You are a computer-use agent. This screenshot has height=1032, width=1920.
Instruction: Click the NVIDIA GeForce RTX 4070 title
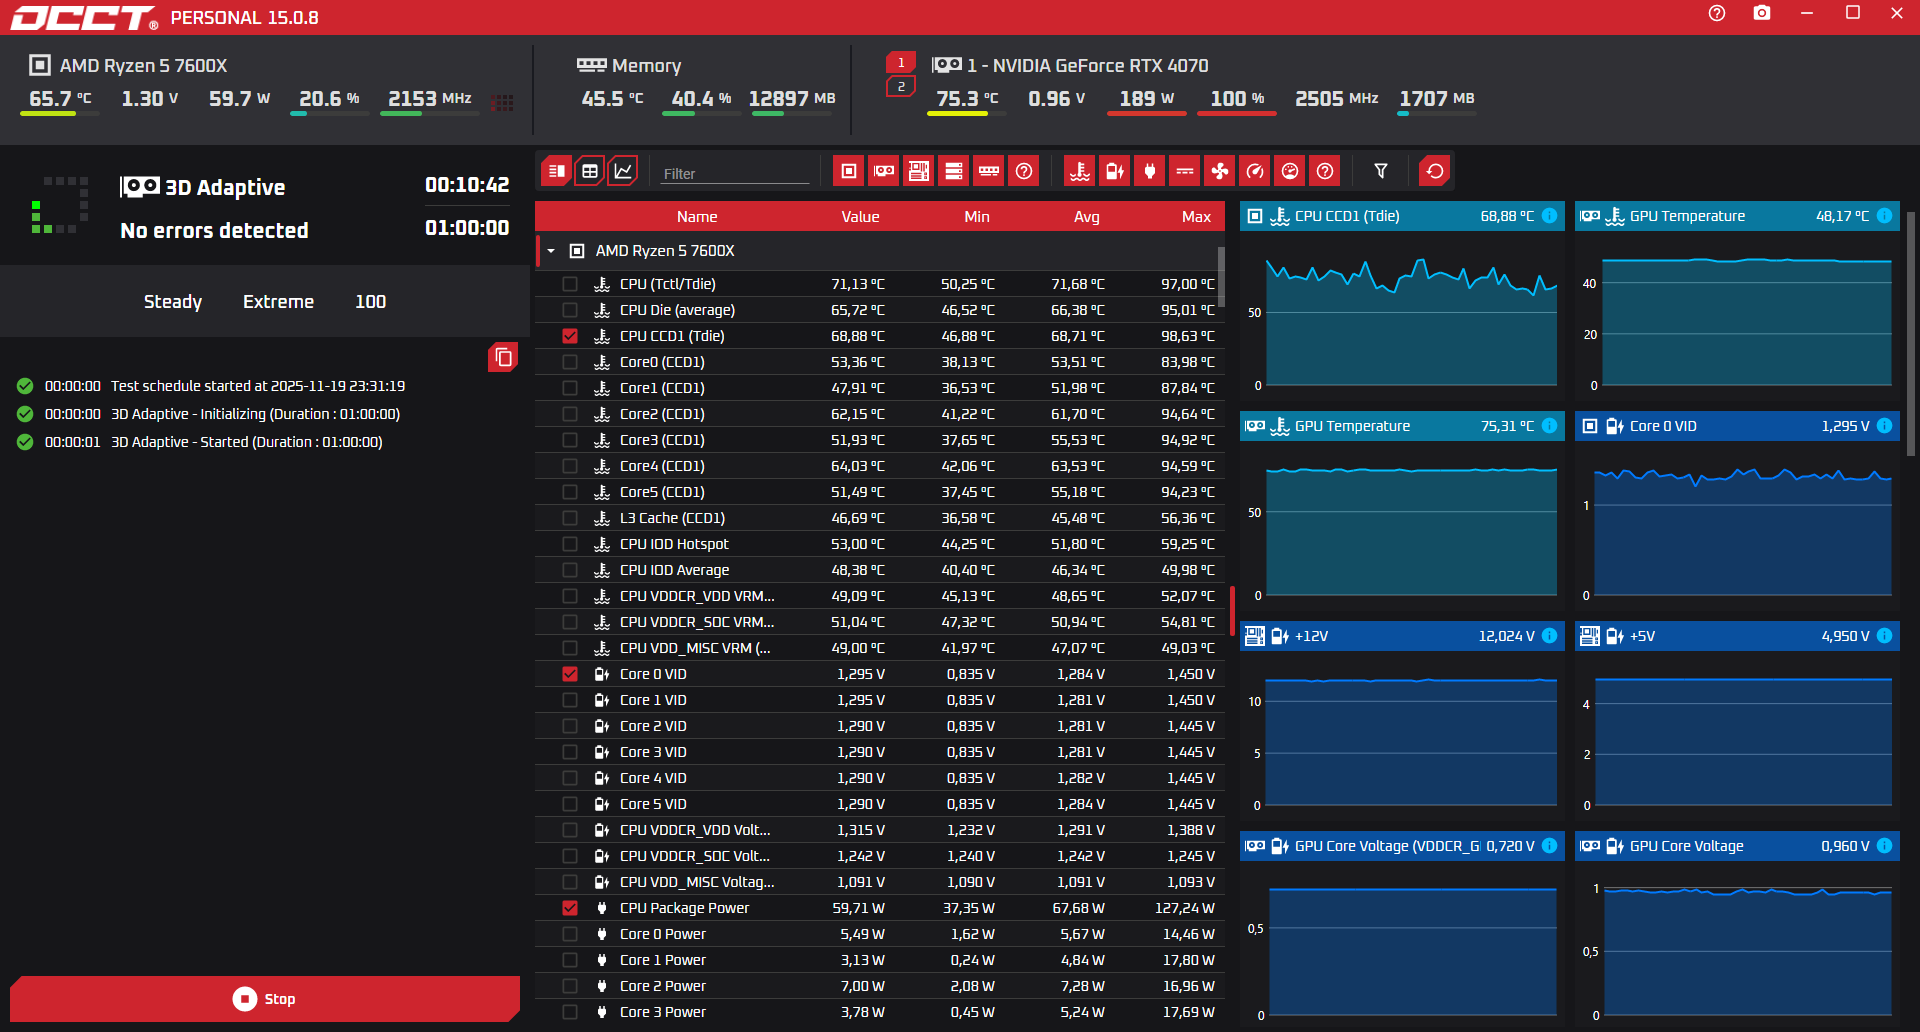pos(1088,66)
